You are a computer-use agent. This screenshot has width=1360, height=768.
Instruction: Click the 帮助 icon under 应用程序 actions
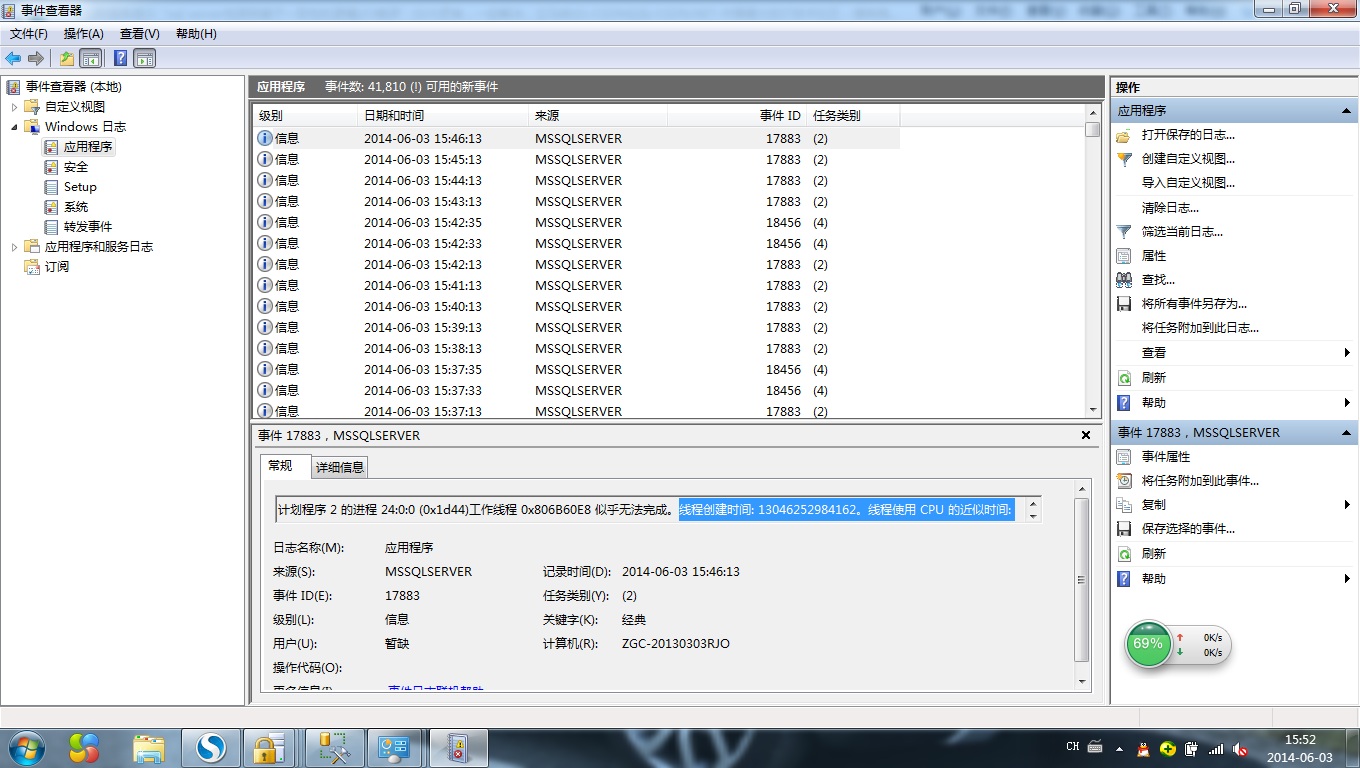click(1124, 403)
